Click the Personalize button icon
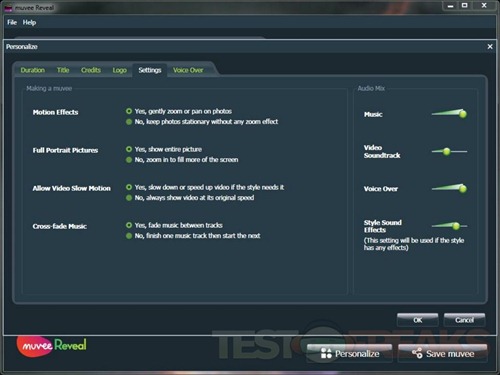This screenshot has width=500, height=375. pyautogui.click(x=326, y=353)
